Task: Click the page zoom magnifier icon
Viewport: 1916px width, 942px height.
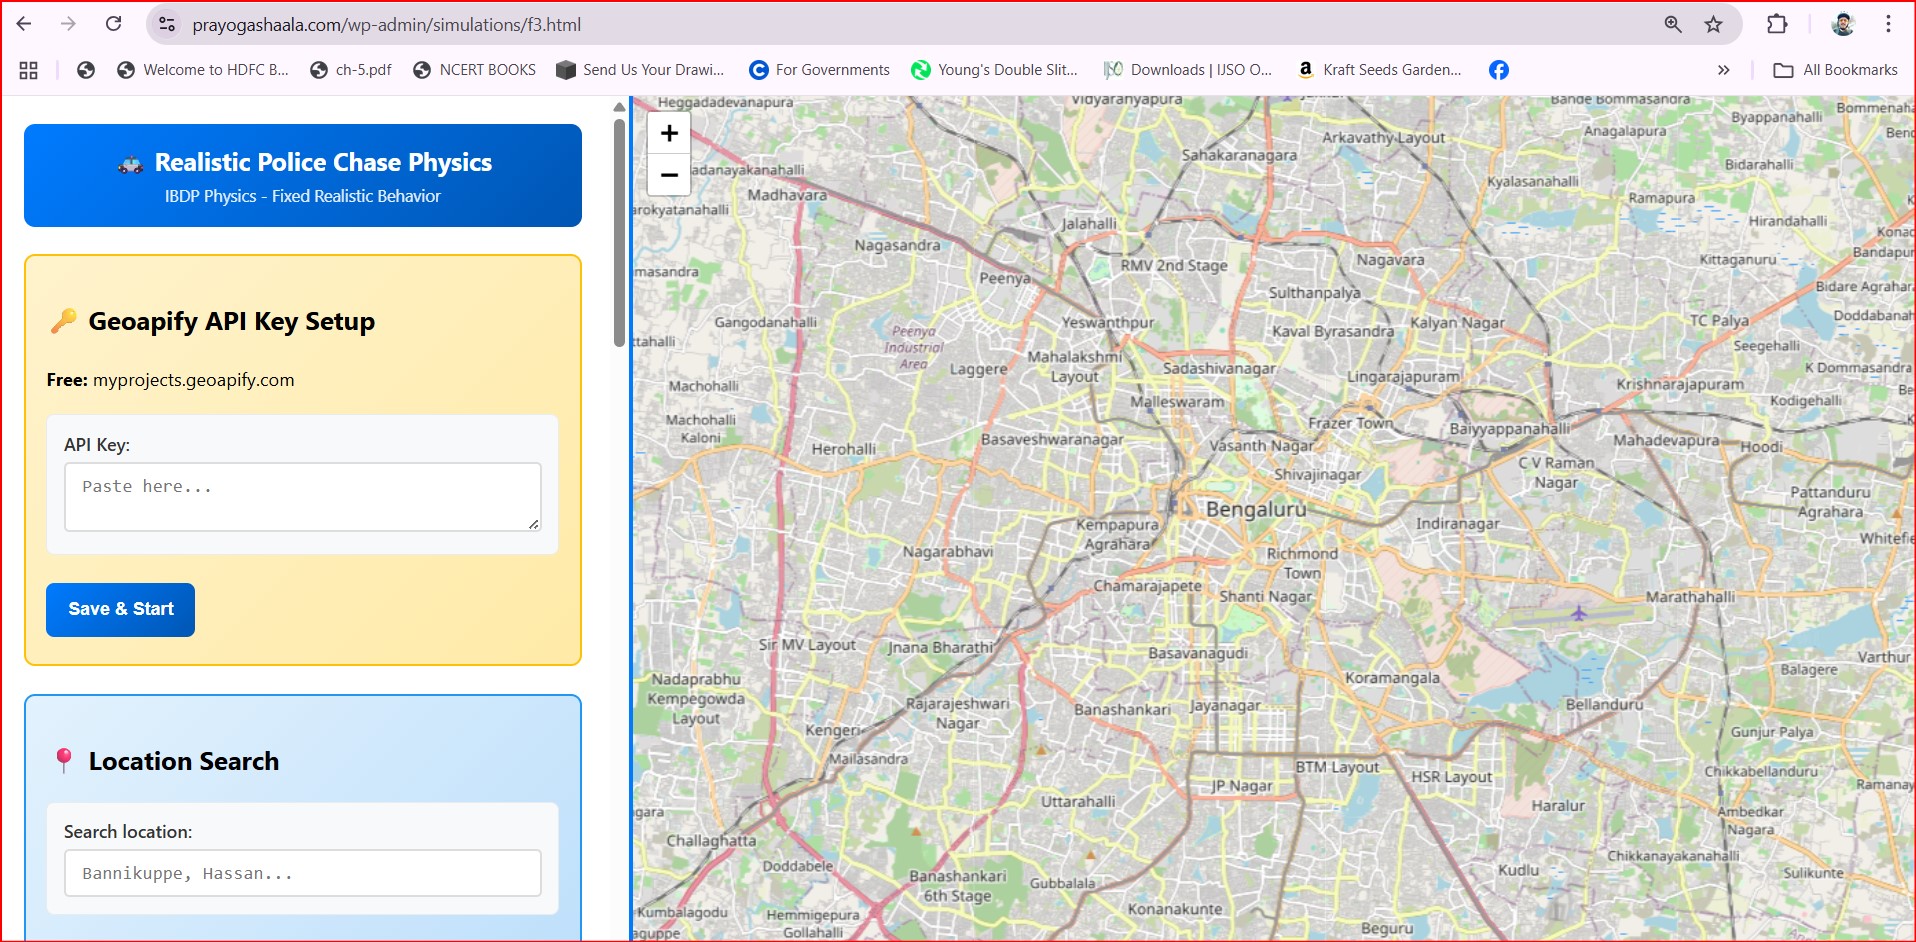Action: point(1673,24)
